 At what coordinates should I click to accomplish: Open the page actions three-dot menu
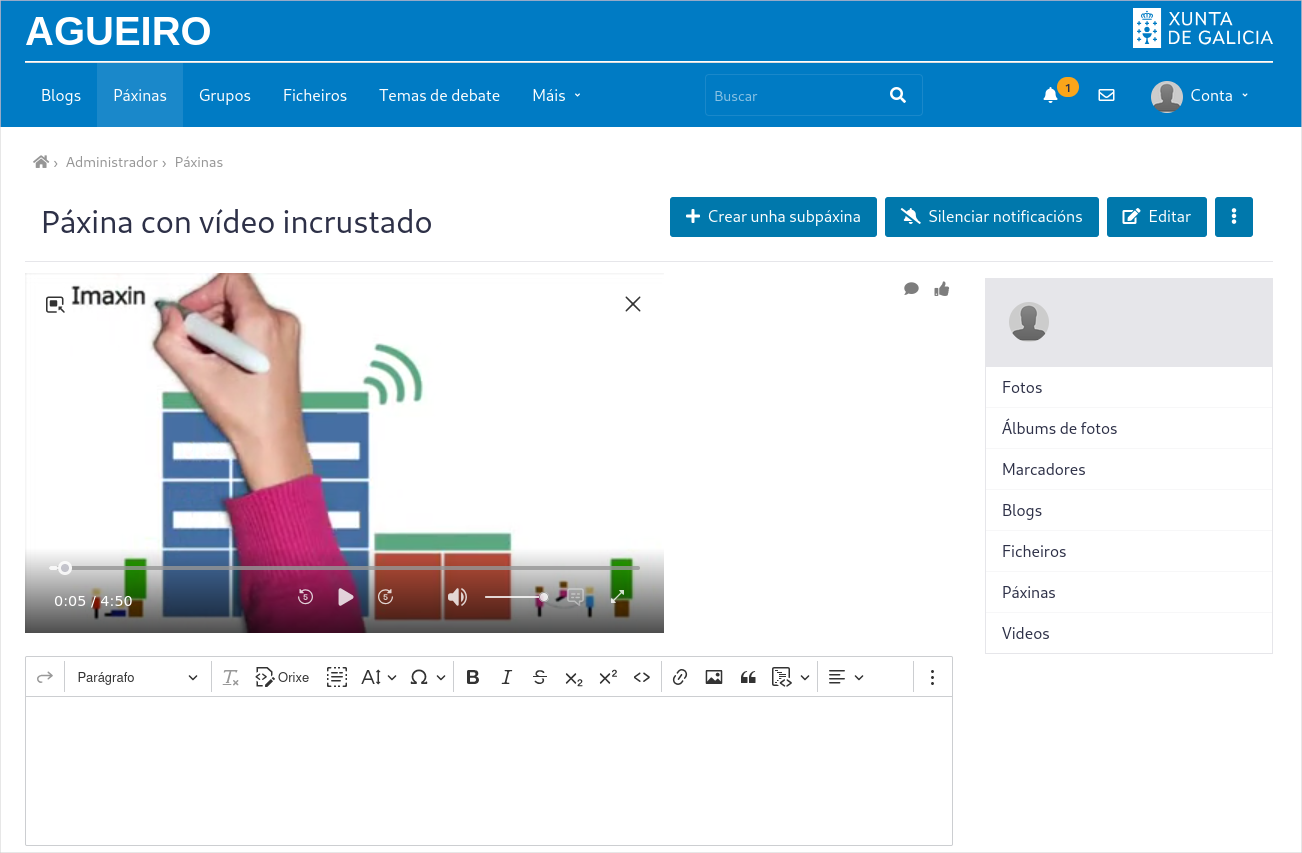[1234, 216]
